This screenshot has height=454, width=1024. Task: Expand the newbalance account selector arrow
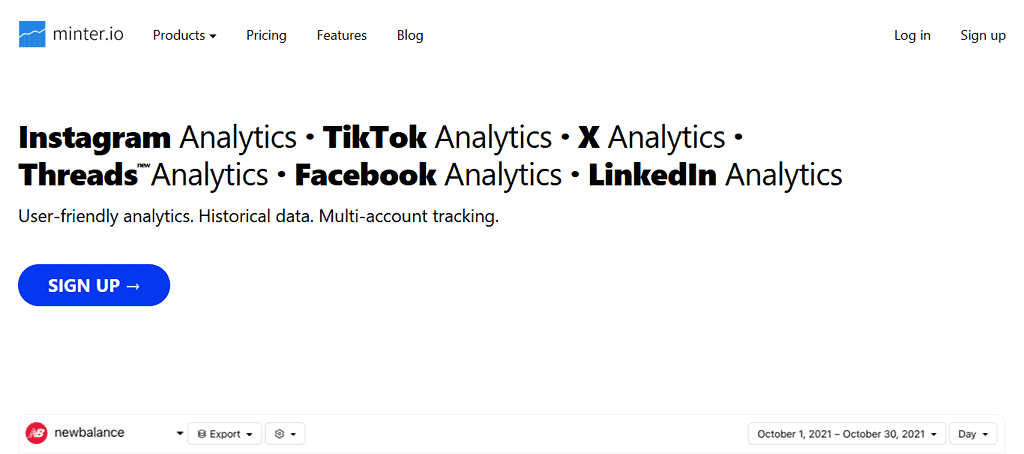point(180,434)
